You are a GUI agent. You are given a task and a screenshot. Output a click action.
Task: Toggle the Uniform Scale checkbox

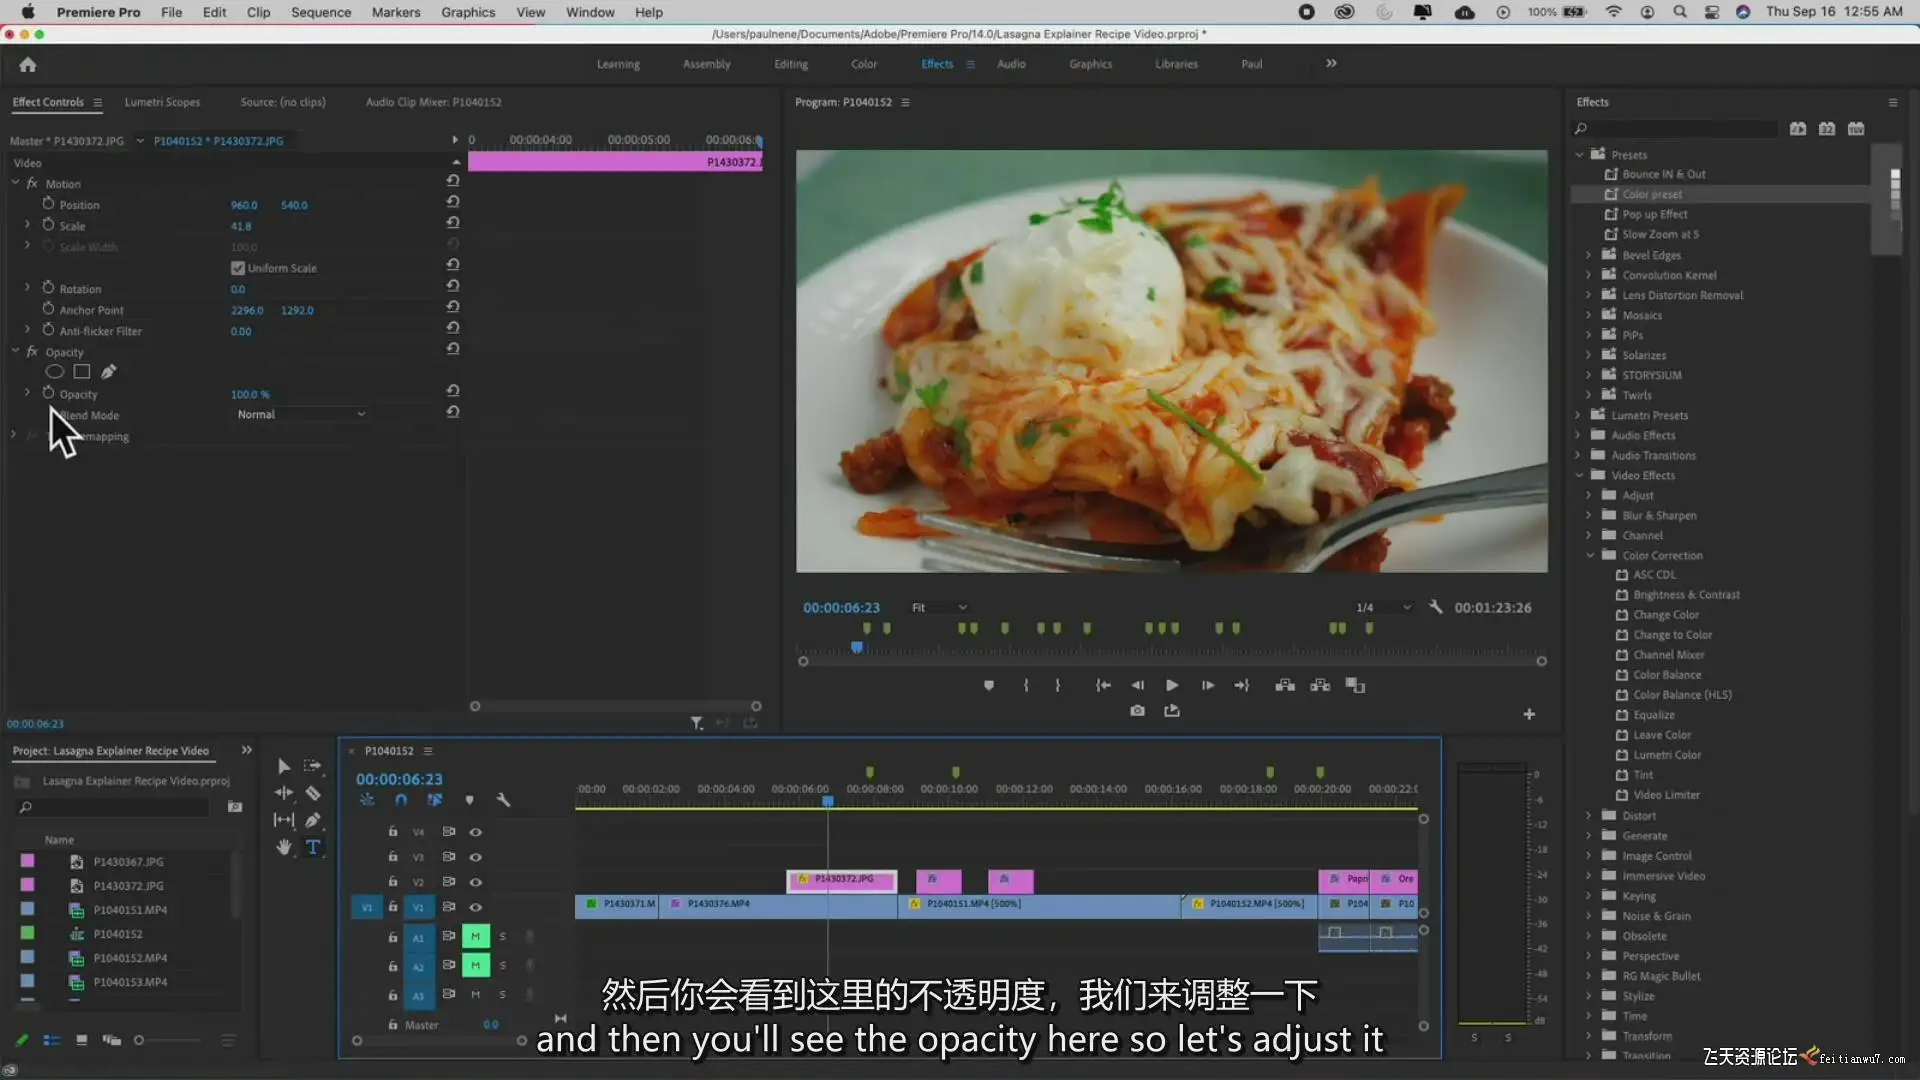pyautogui.click(x=238, y=268)
